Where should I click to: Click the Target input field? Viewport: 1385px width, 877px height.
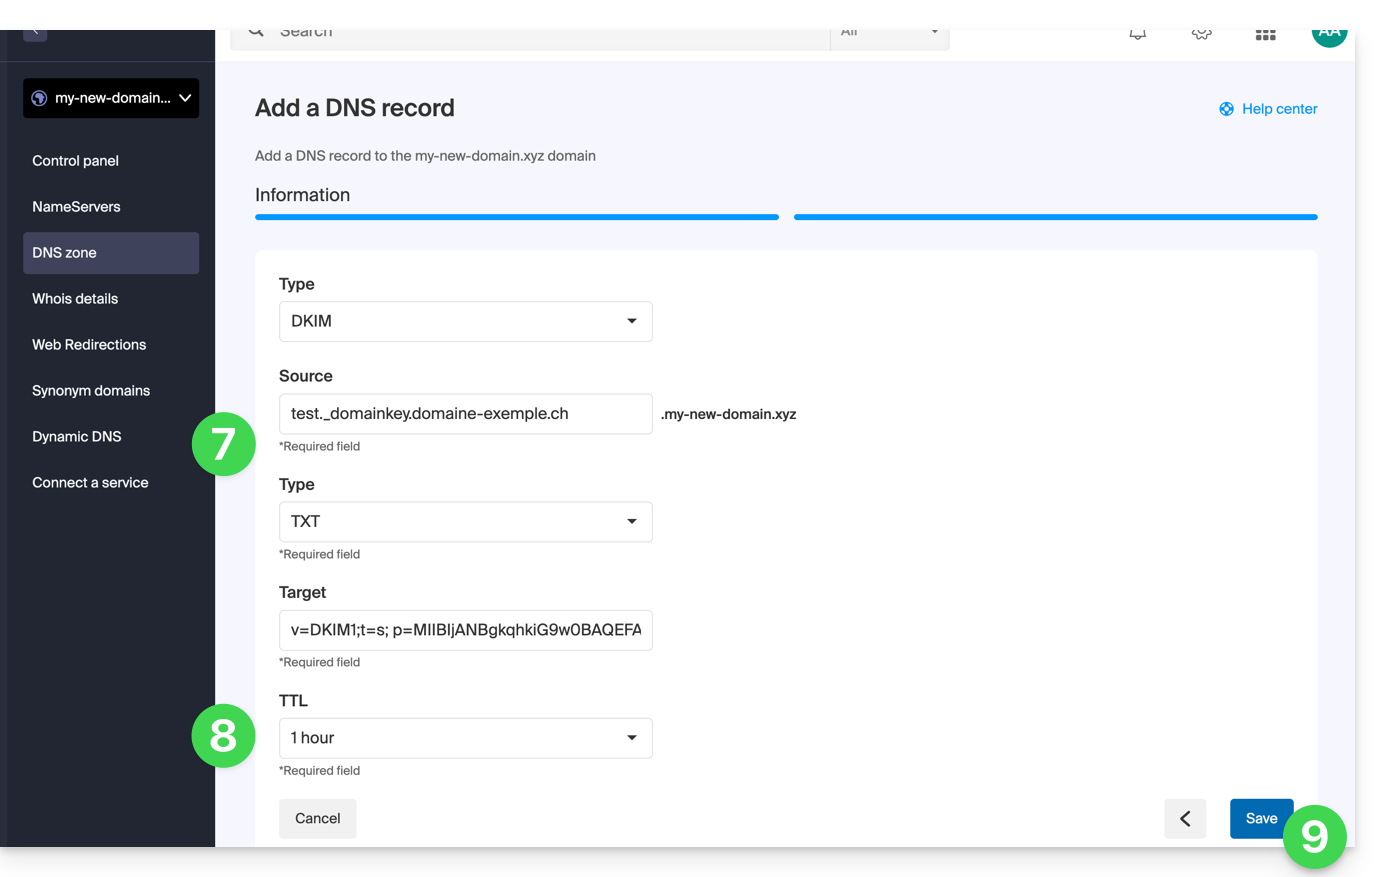[x=465, y=630]
